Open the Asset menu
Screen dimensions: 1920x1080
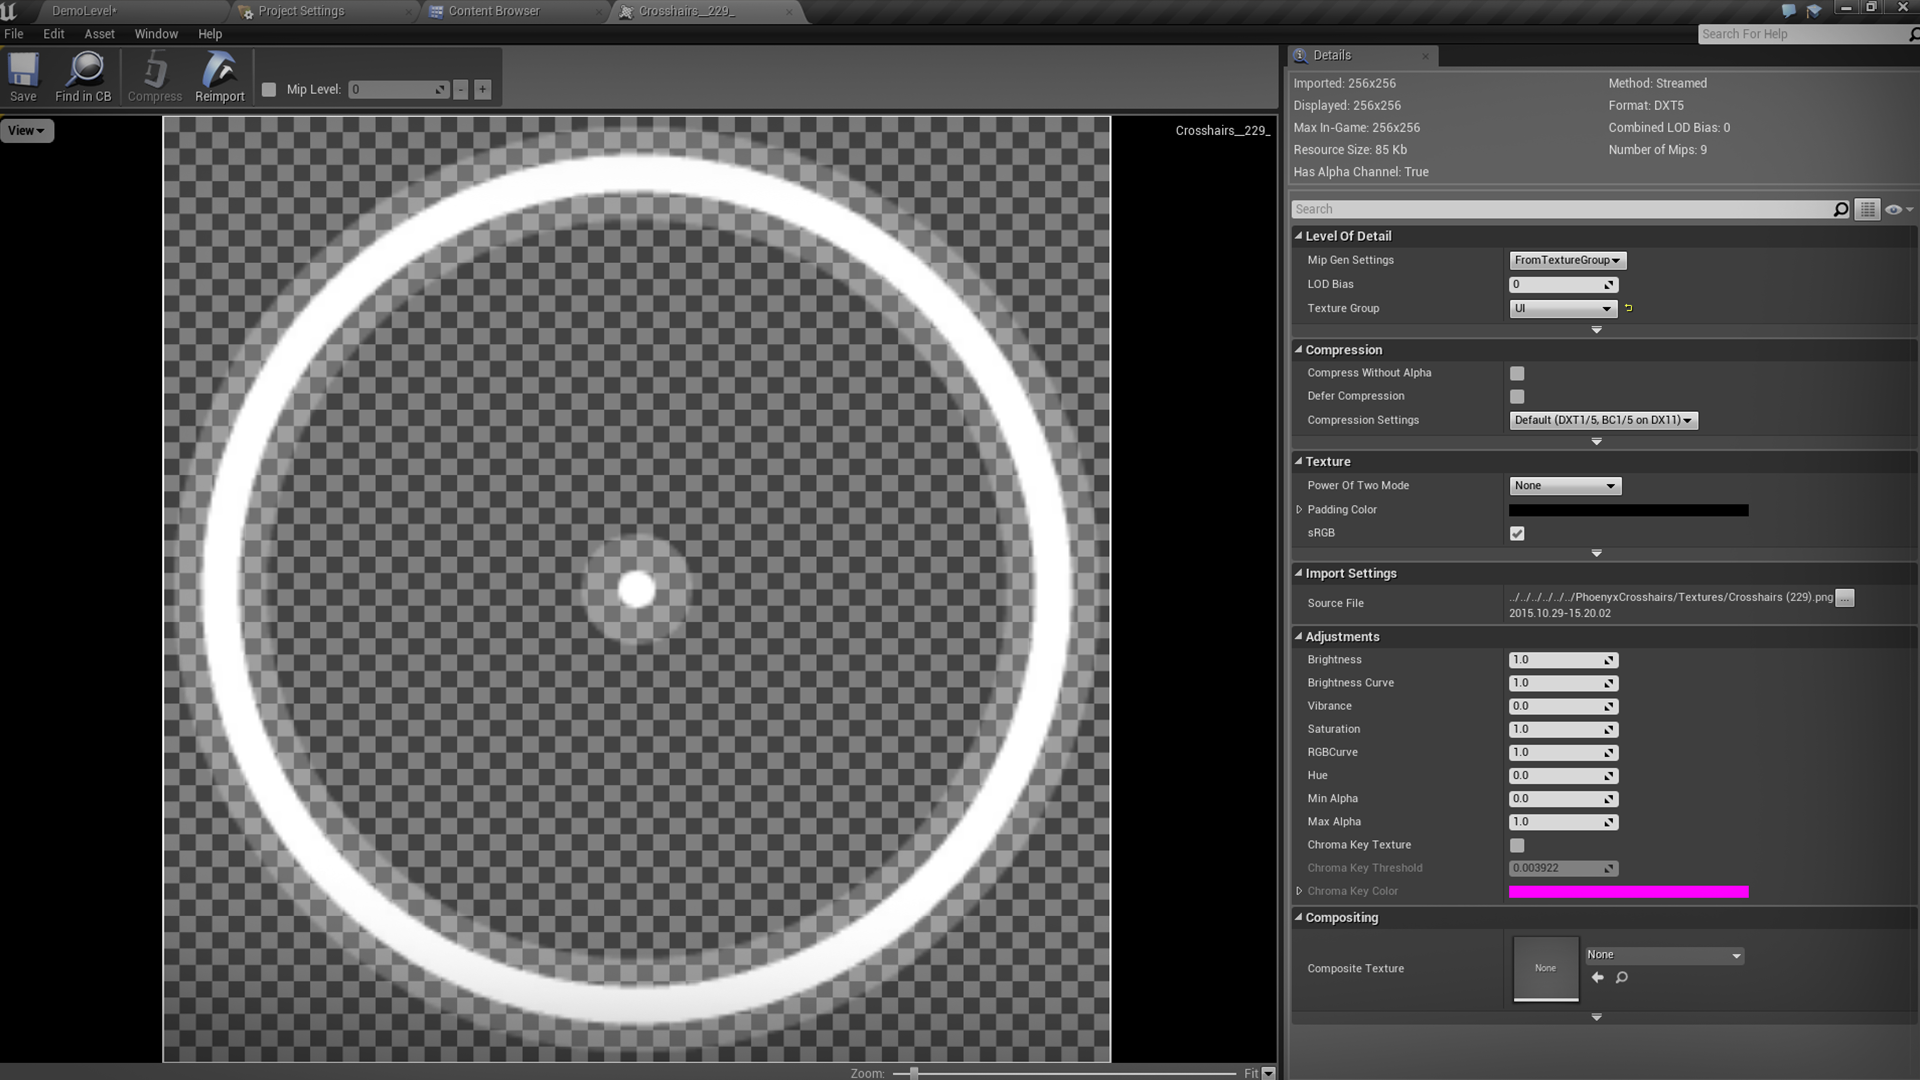(100, 33)
